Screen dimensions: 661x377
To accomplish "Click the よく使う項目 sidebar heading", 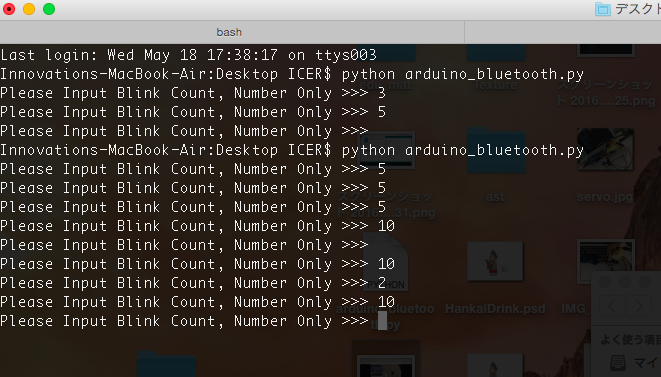I will click(x=630, y=340).
